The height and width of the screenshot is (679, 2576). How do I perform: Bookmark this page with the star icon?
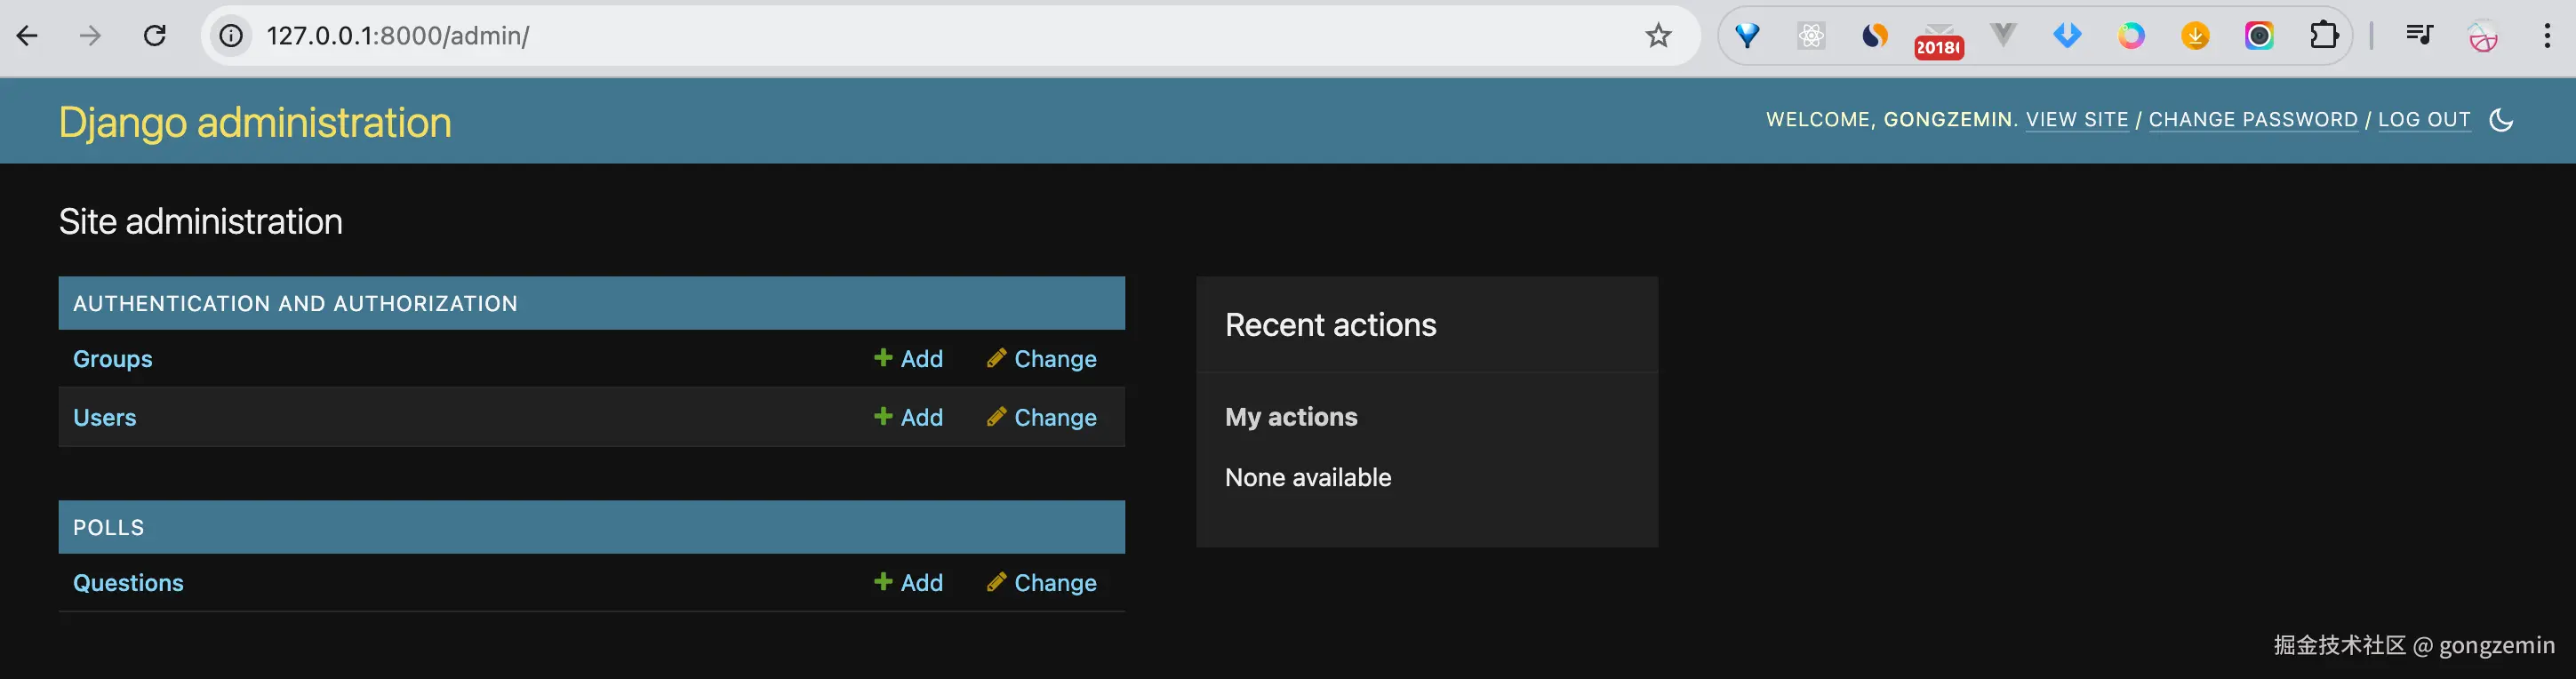point(1658,36)
